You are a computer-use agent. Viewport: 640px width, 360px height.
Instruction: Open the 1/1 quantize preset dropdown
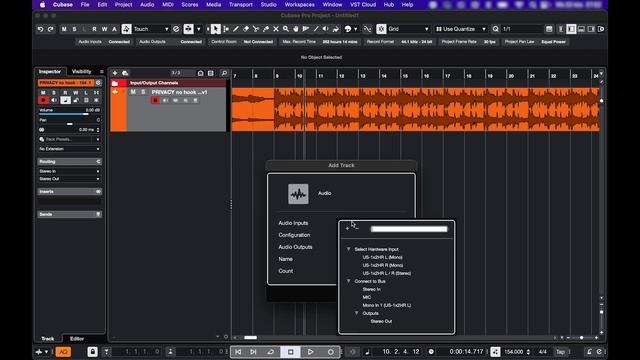(521, 29)
